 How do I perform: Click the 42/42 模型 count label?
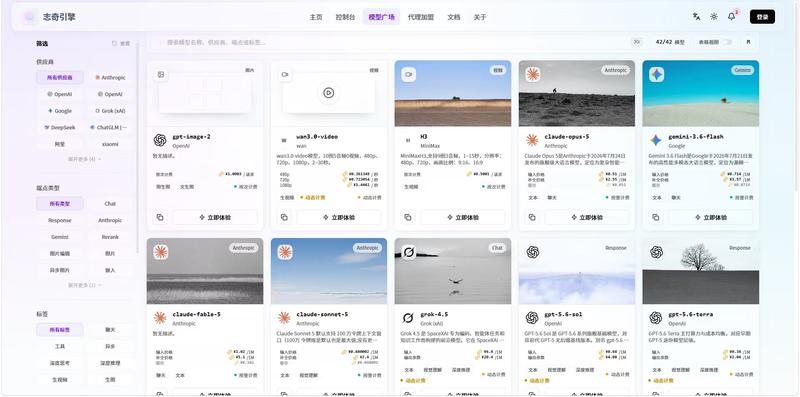(x=670, y=42)
